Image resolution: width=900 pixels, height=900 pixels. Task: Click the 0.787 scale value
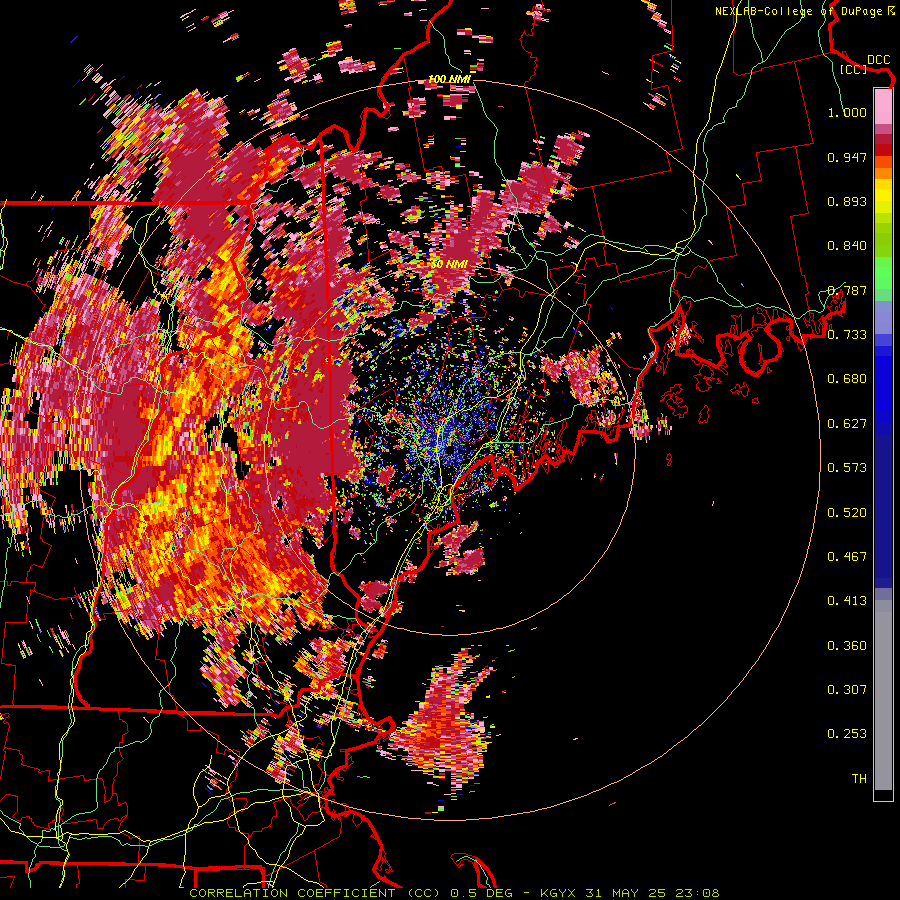[x=847, y=290]
